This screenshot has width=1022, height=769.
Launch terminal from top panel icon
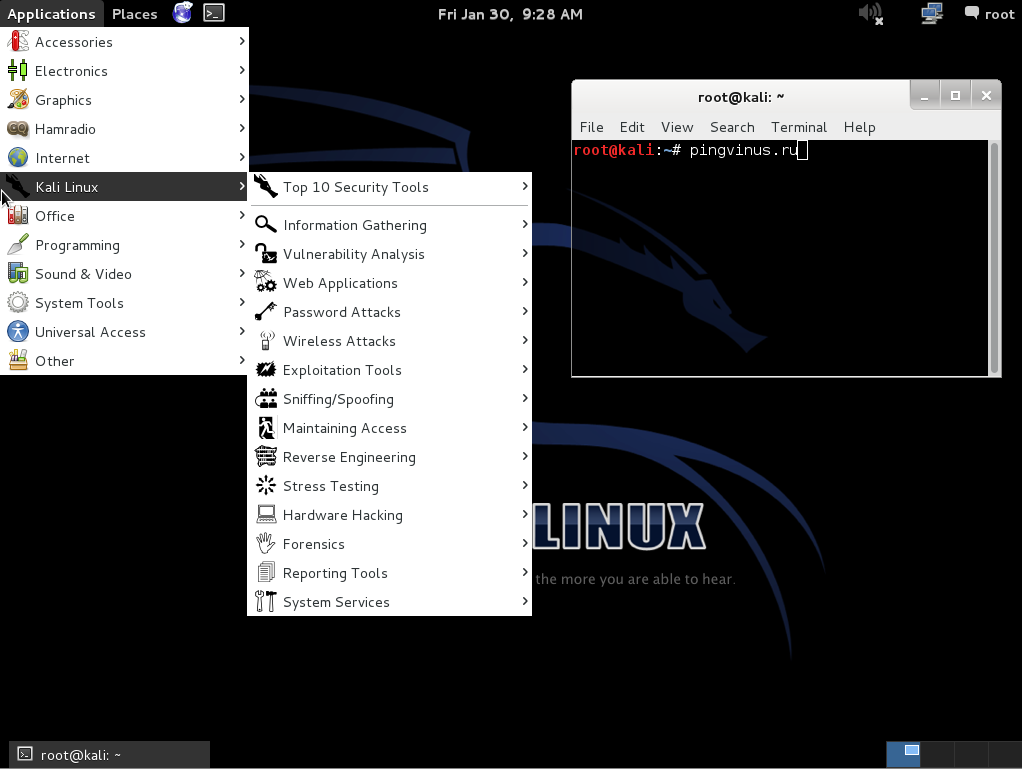coord(214,13)
